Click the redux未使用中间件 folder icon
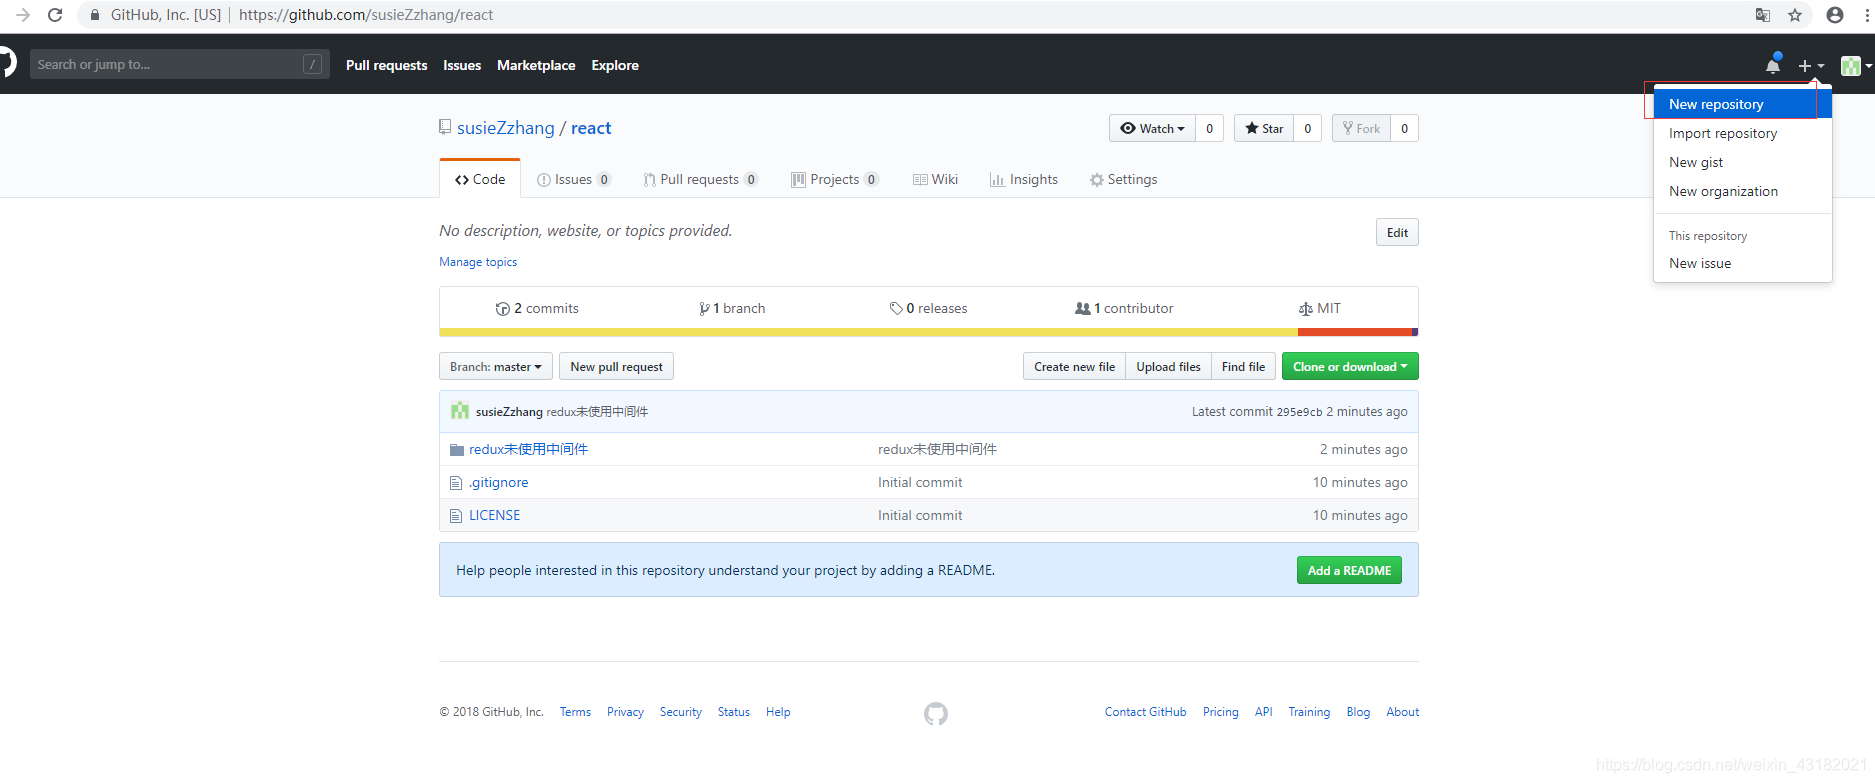Screen dimensions: 1875x783 pyautogui.click(x=457, y=450)
